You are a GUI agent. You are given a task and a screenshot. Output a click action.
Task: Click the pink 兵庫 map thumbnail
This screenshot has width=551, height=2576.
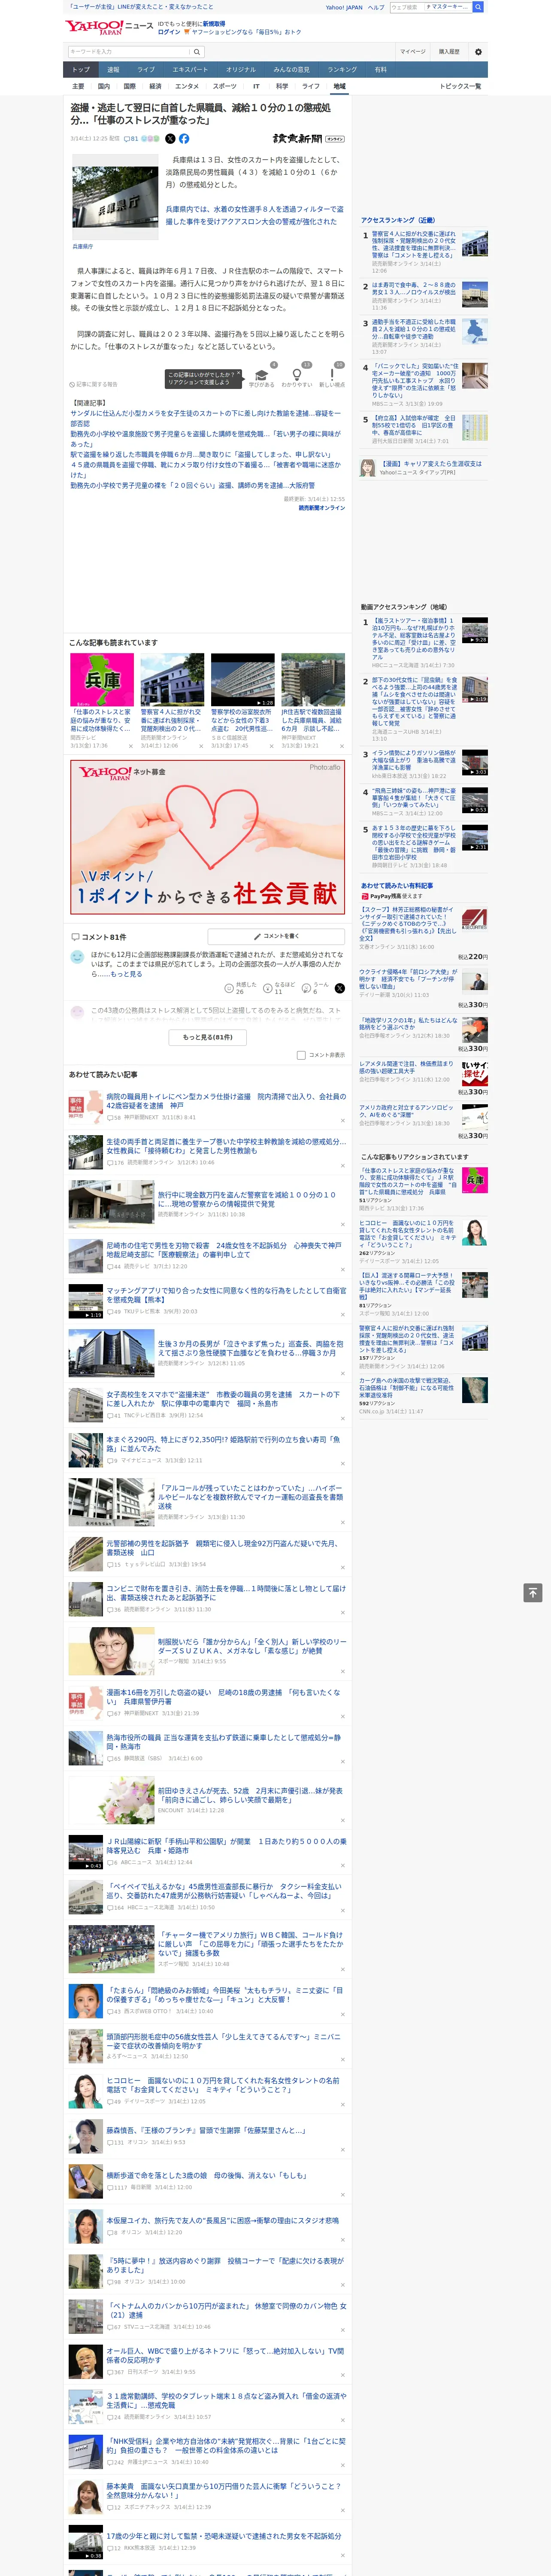click(x=102, y=680)
